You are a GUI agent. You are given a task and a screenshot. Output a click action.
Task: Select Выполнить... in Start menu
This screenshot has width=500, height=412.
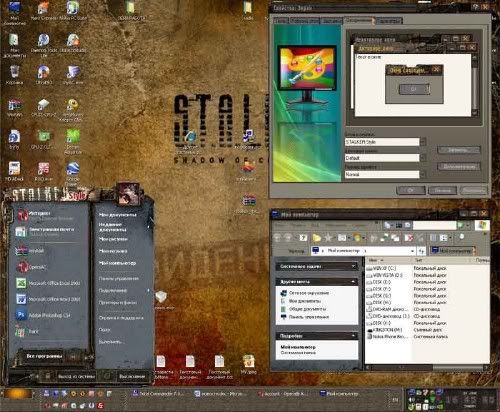tap(112, 342)
